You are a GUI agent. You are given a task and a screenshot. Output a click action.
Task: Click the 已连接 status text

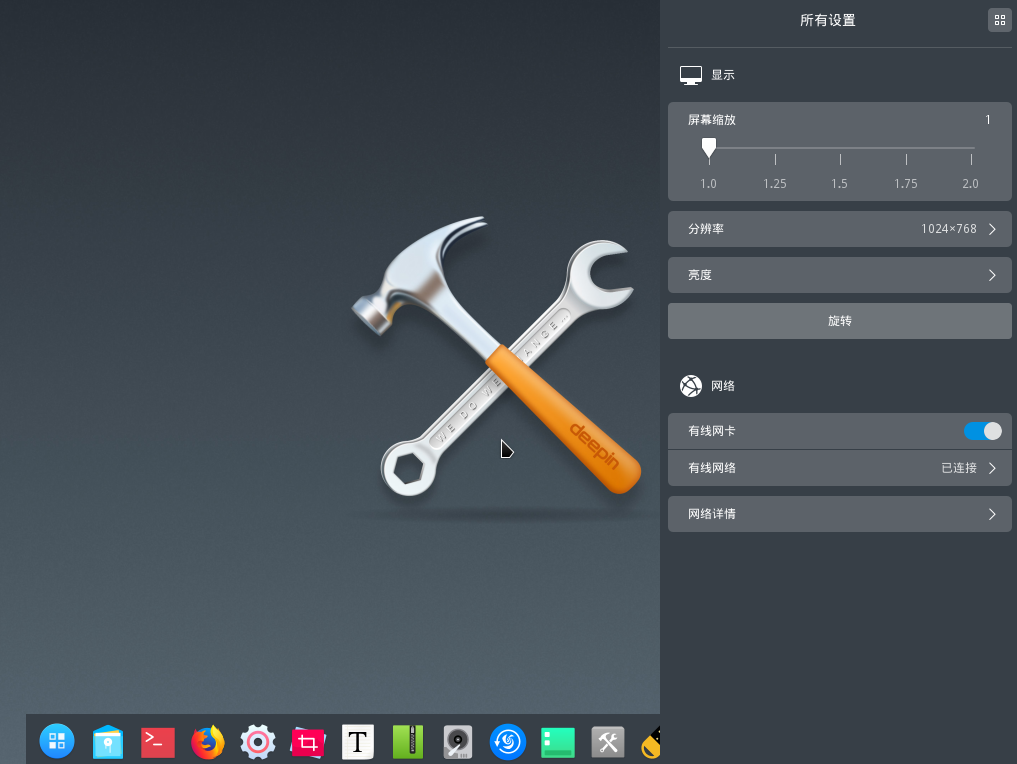tap(959, 468)
